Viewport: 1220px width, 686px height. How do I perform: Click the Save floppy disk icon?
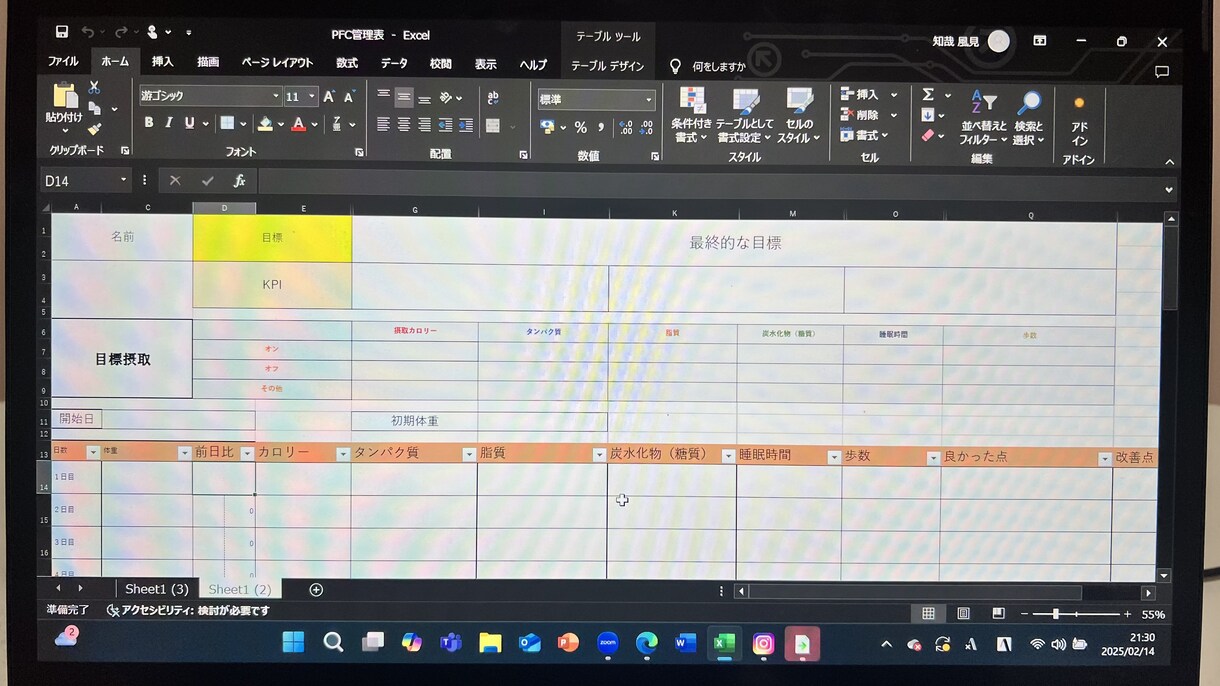62,32
